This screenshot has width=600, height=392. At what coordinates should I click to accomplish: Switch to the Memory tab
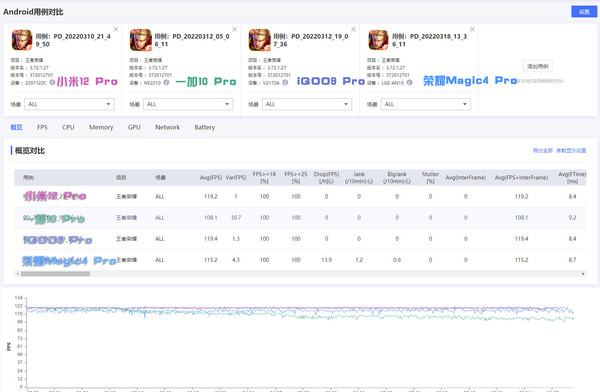[101, 127]
